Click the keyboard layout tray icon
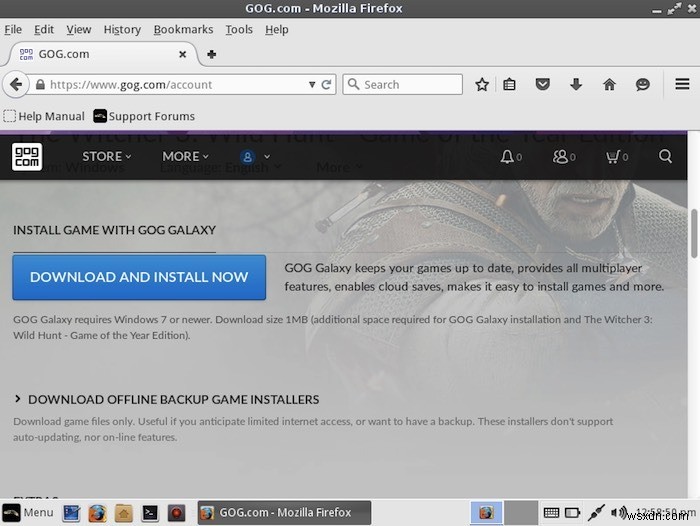 (551, 513)
